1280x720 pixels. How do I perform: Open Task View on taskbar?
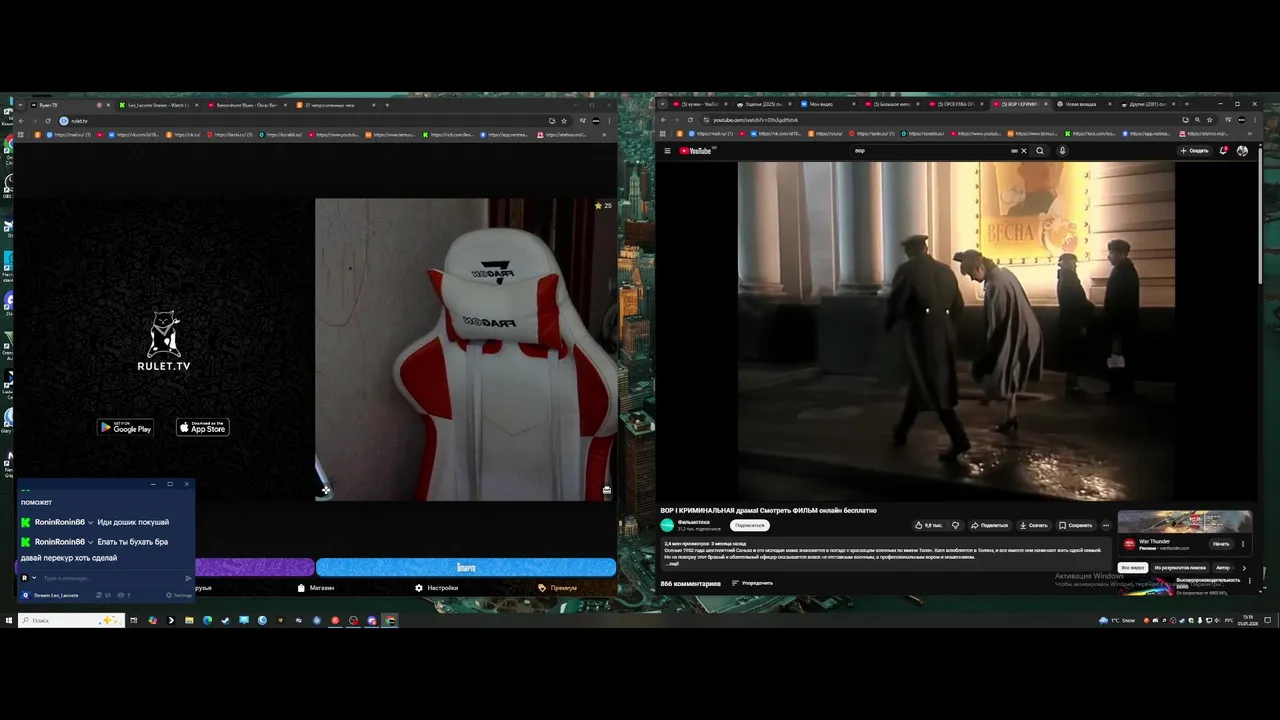[133, 620]
